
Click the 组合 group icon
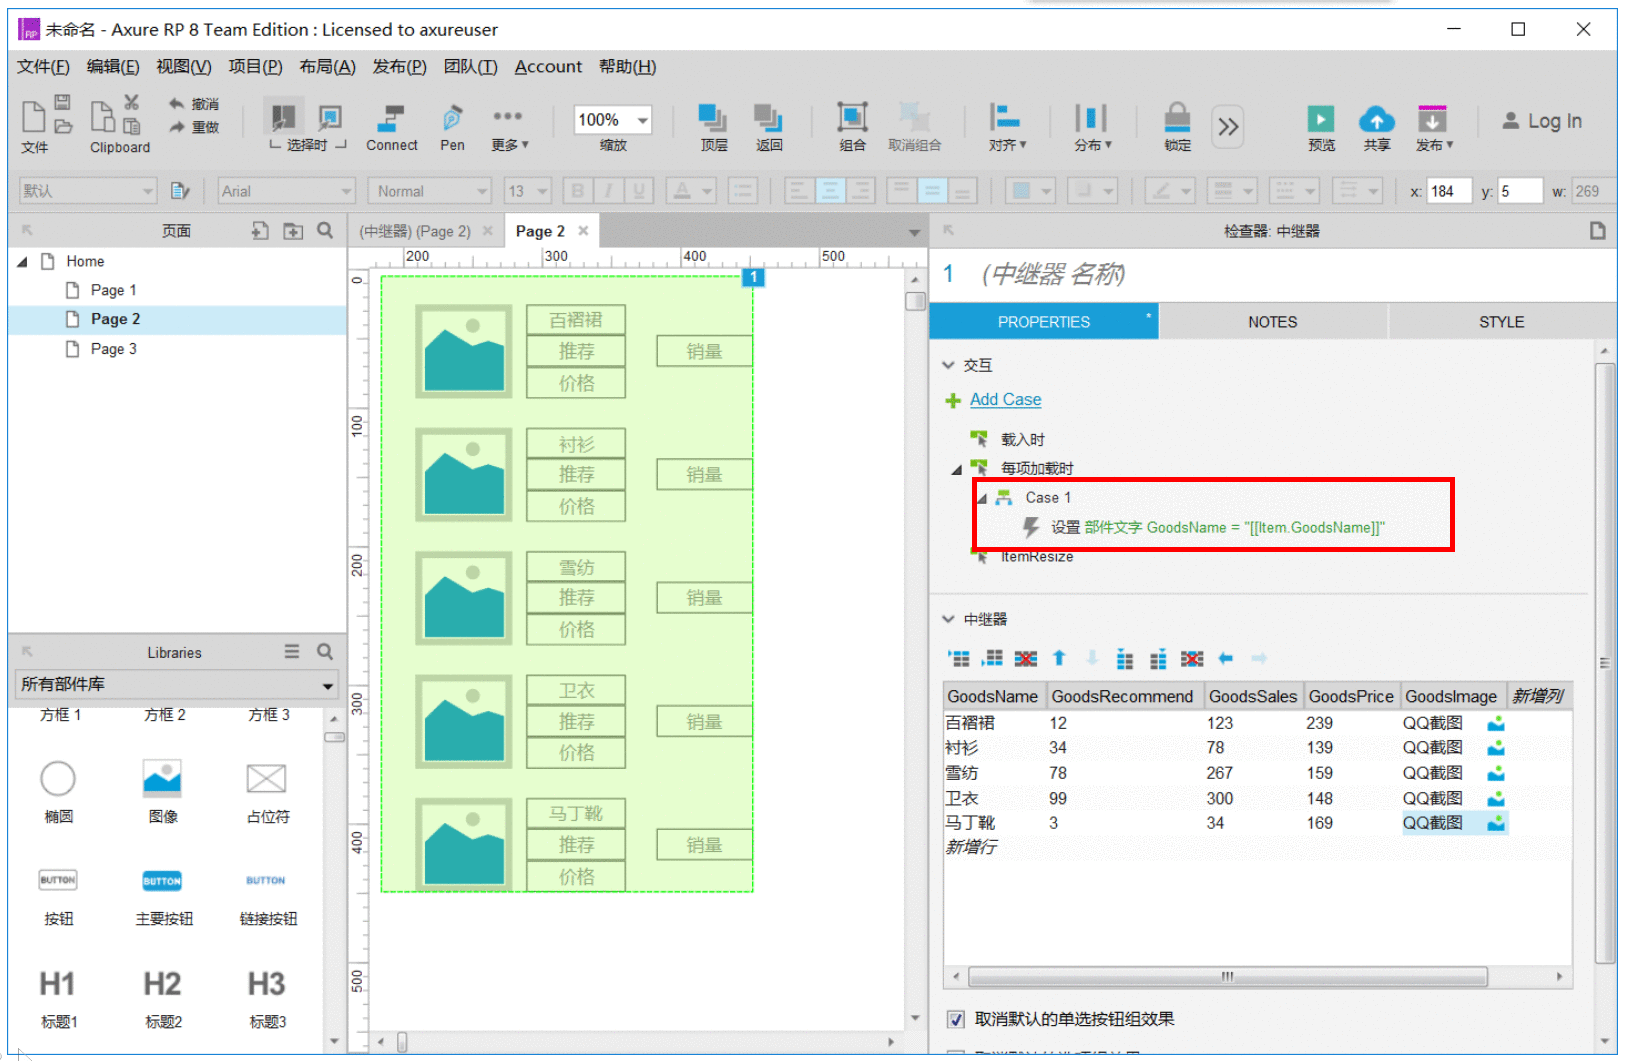852,118
